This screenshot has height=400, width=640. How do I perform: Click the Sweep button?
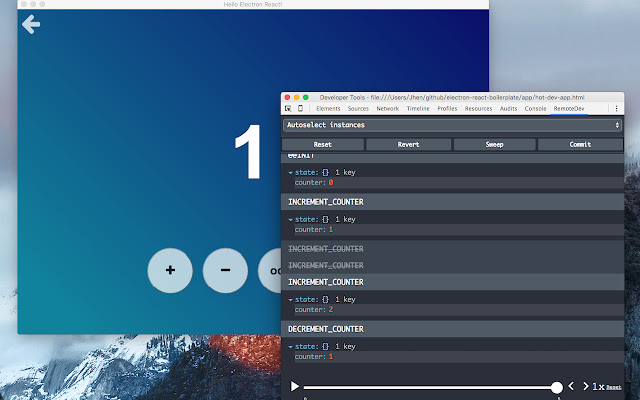494,144
